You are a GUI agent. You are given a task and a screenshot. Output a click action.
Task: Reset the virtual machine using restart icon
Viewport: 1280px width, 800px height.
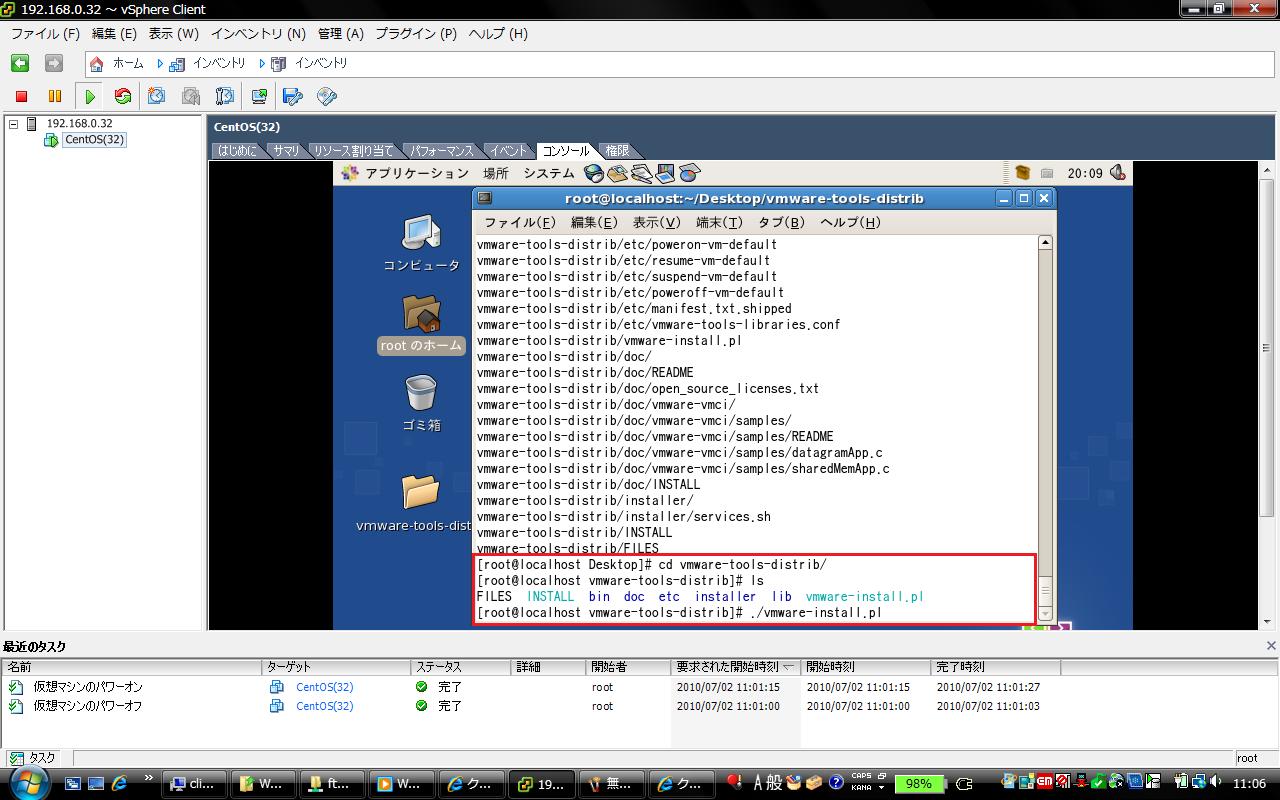click(123, 96)
